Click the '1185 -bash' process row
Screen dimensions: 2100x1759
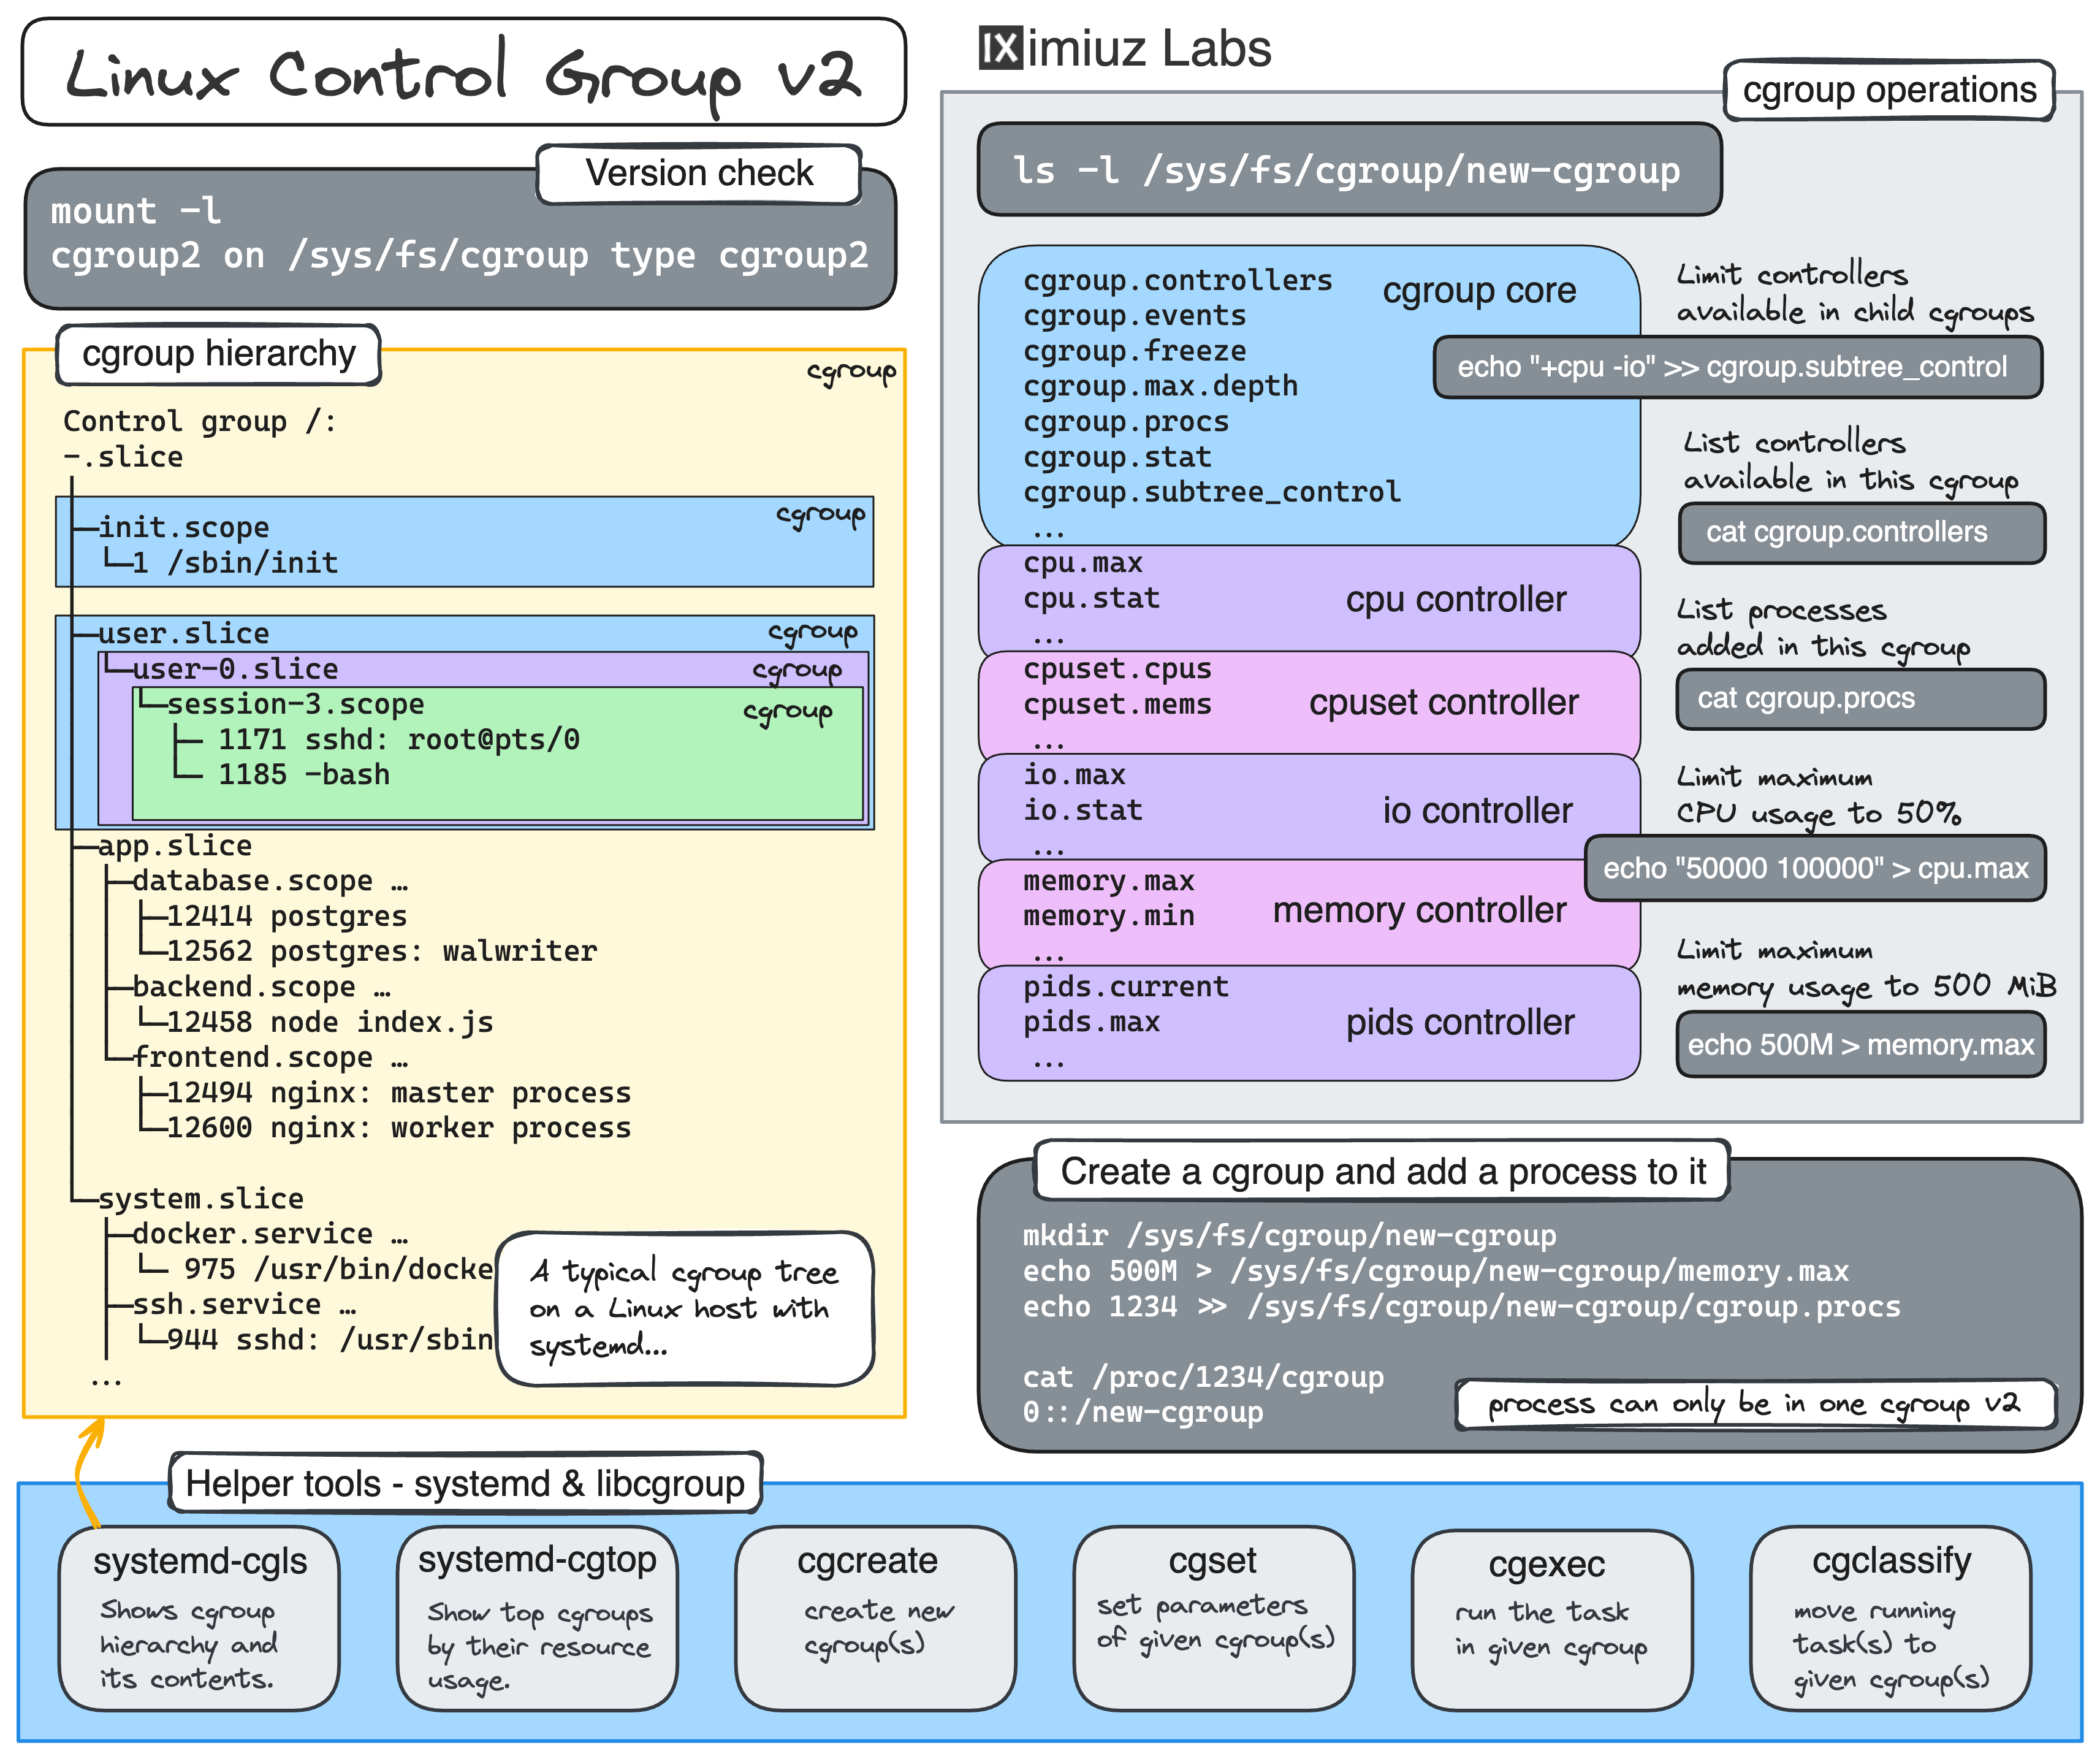304,774
